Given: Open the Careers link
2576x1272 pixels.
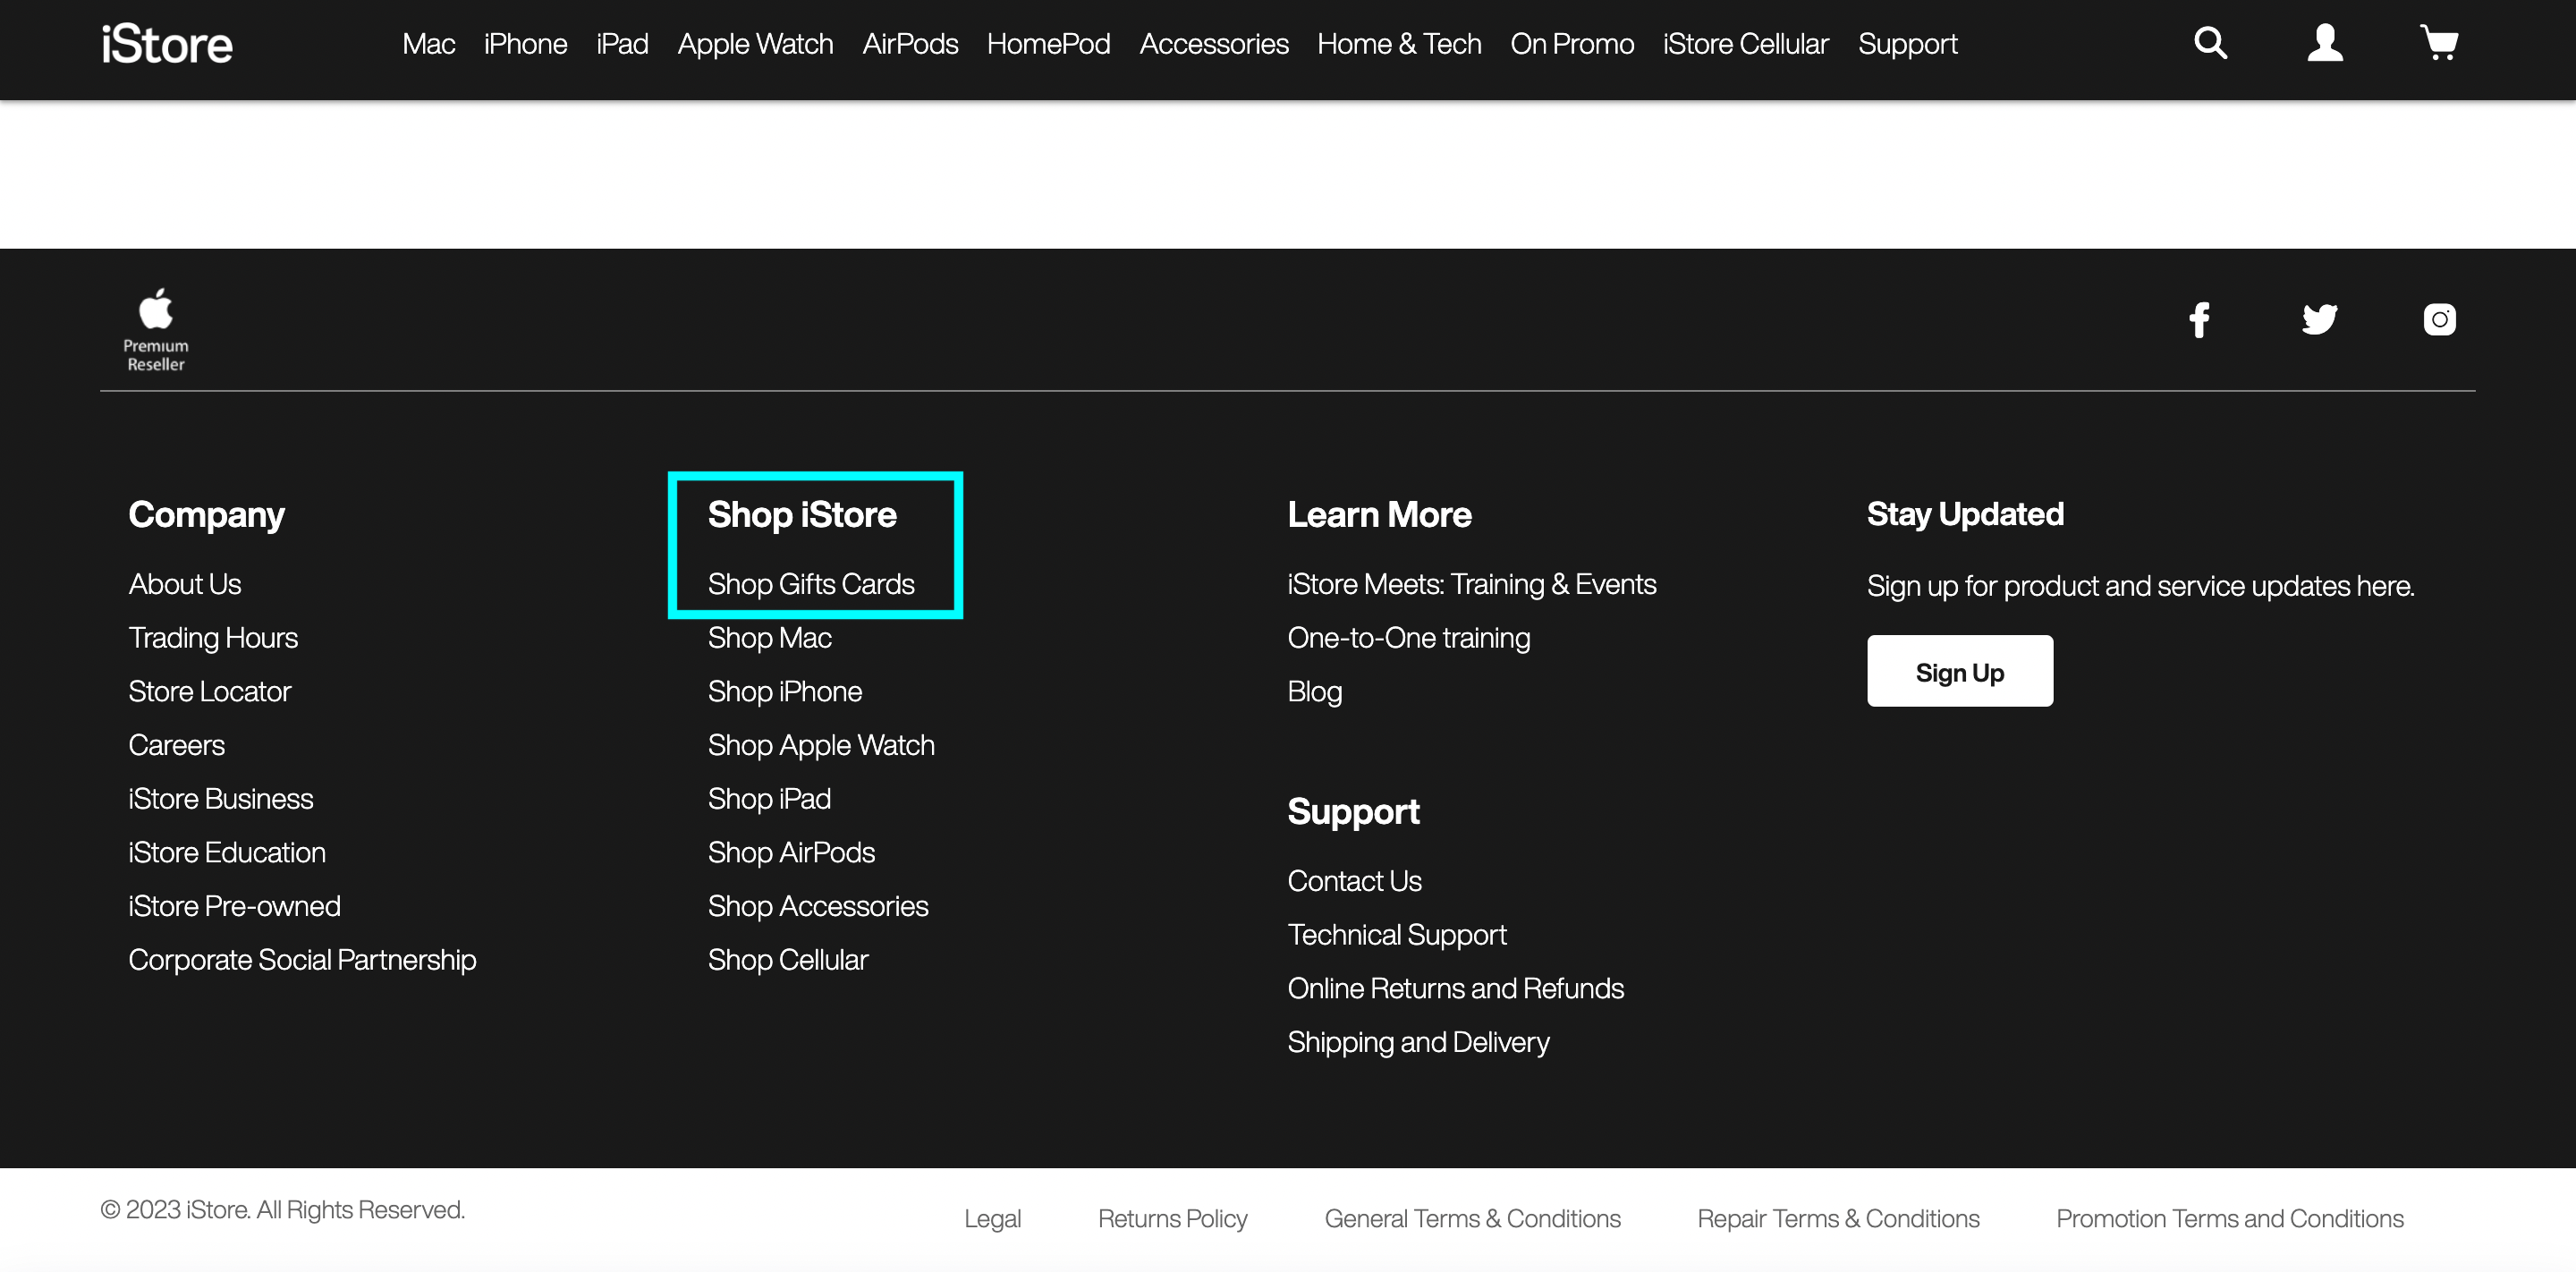Looking at the screenshot, I should click(176, 745).
